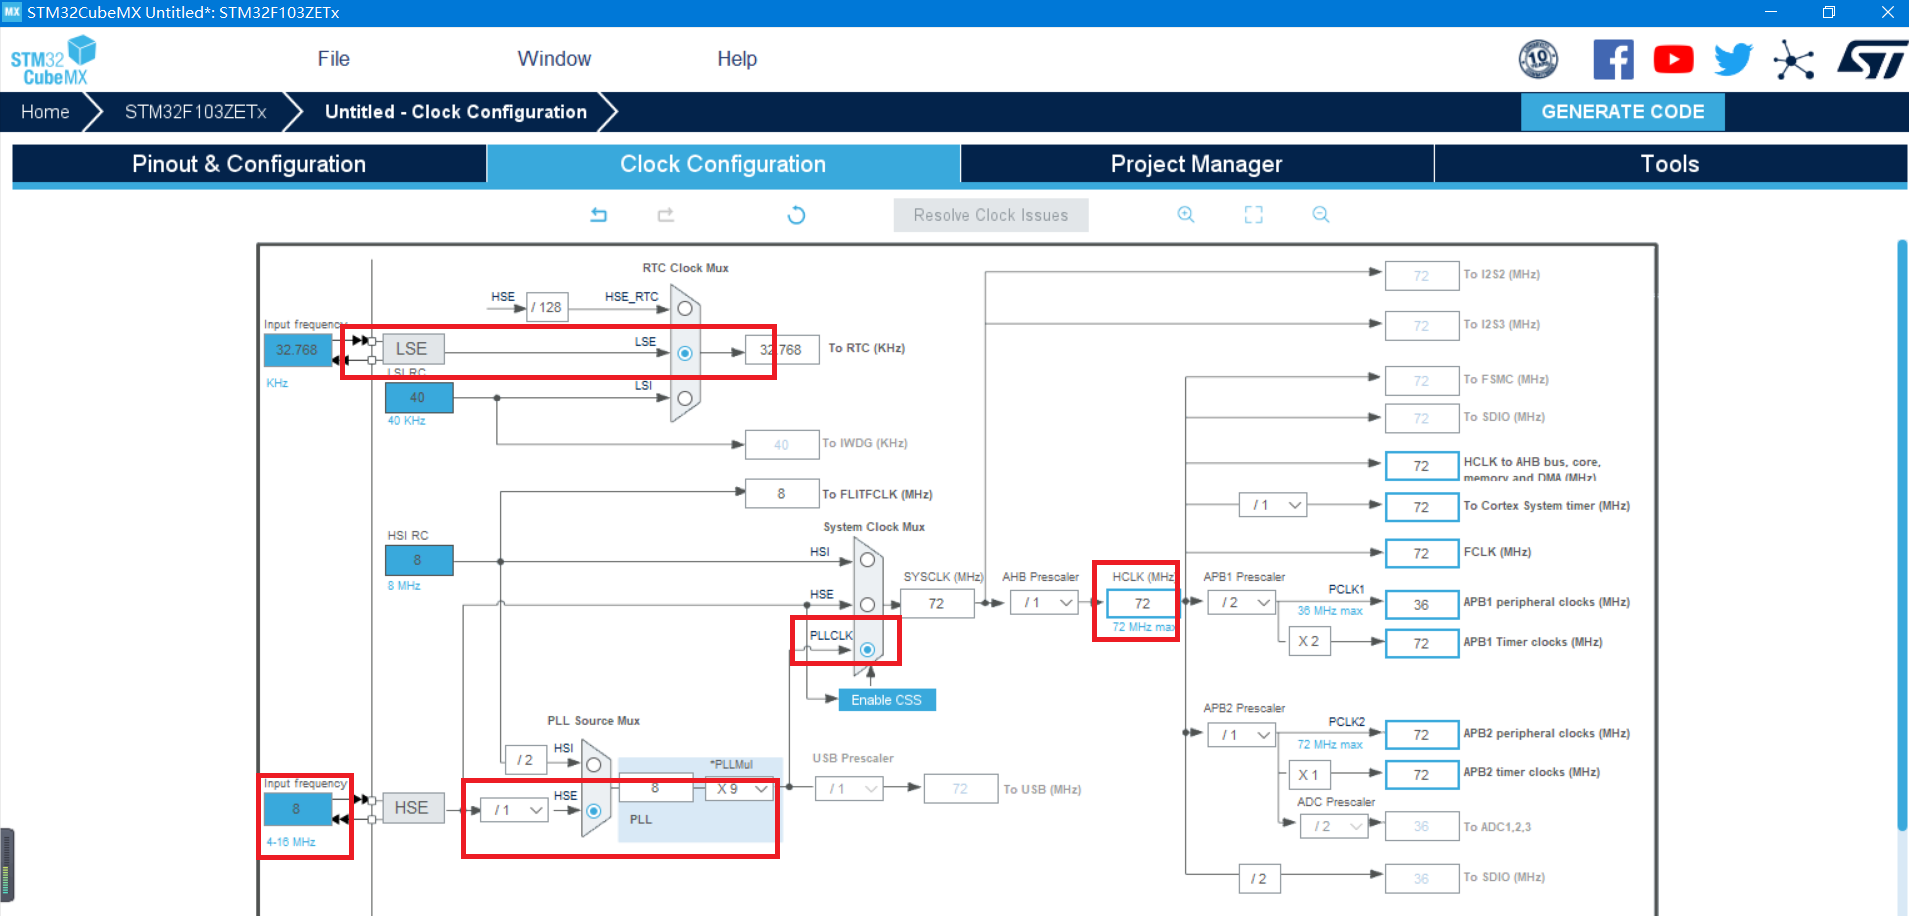Select HSE_RTC in RTC Clock Mux

(685, 309)
